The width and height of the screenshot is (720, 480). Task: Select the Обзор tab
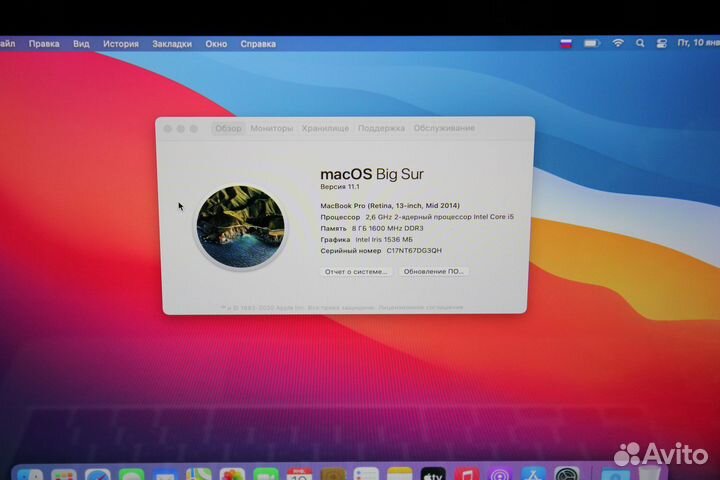[x=228, y=128]
